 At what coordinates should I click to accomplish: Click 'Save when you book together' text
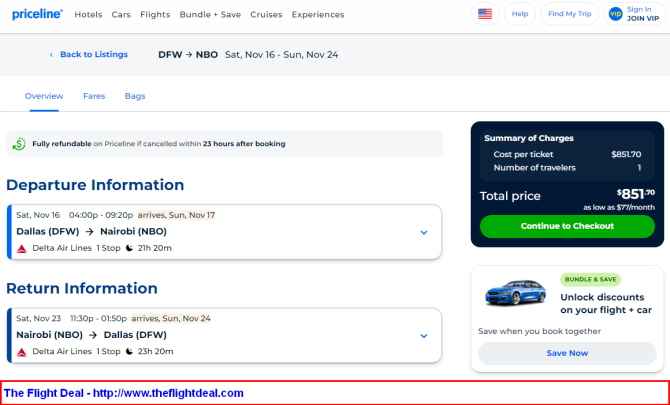[x=539, y=332]
